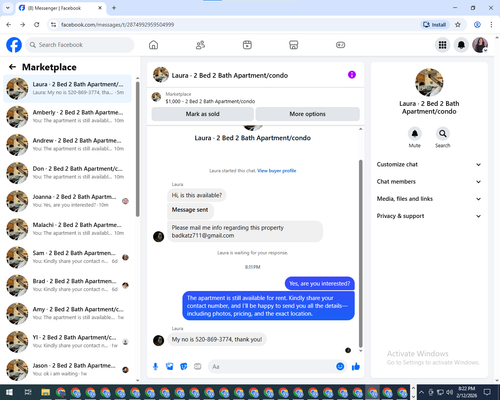Attach a photo with image icon
This screenshot has height=400, width=500.
click(170, 367)
